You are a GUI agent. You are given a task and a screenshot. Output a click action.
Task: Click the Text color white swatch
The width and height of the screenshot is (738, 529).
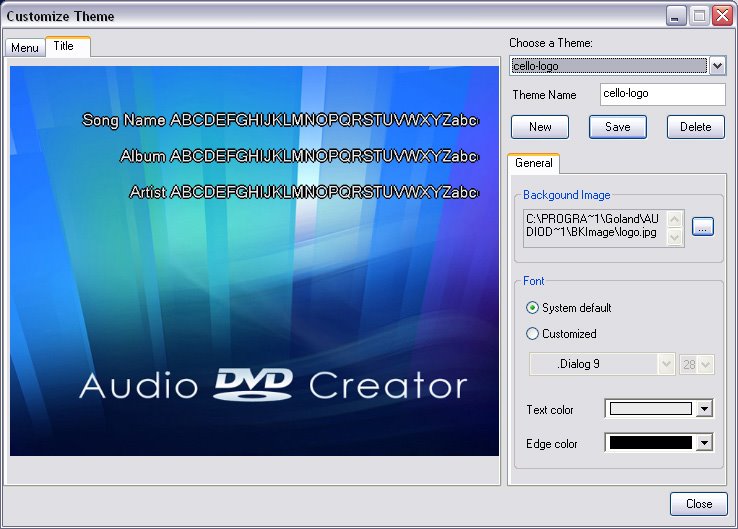click(651, 409)
